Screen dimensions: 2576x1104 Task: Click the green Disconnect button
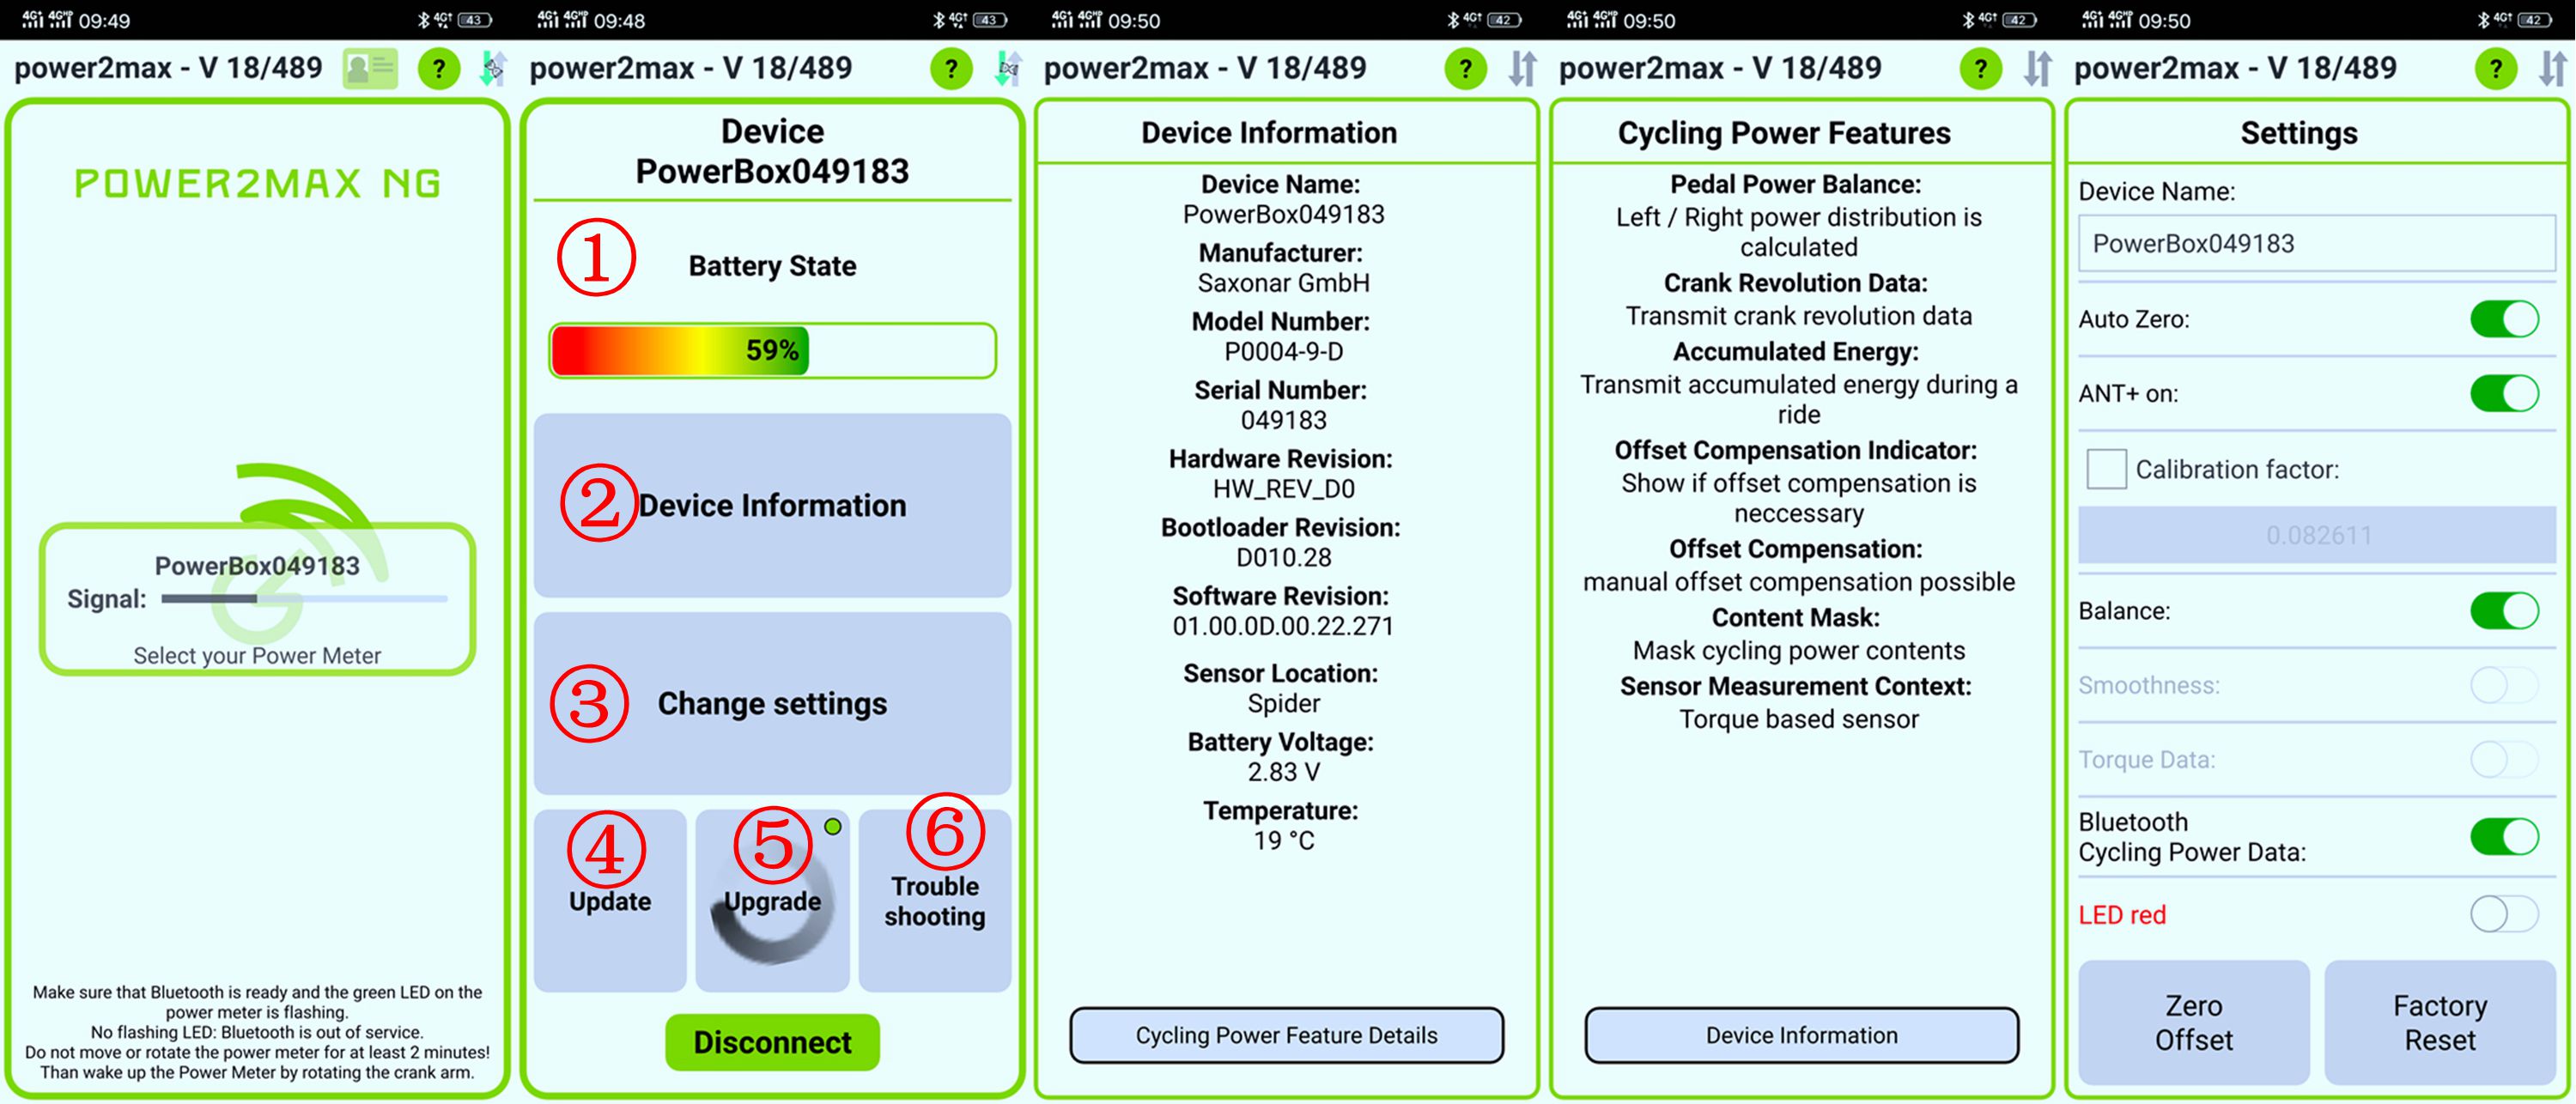coord(772,1042)
